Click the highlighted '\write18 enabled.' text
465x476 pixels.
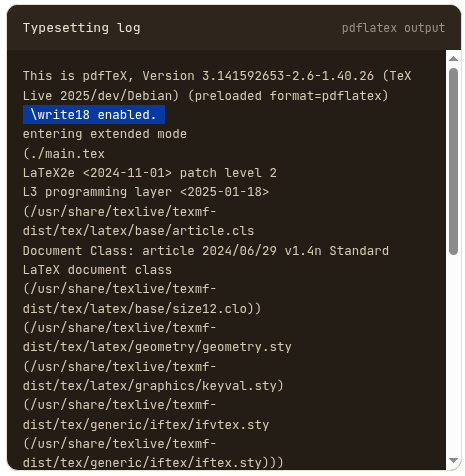[94, 115]
